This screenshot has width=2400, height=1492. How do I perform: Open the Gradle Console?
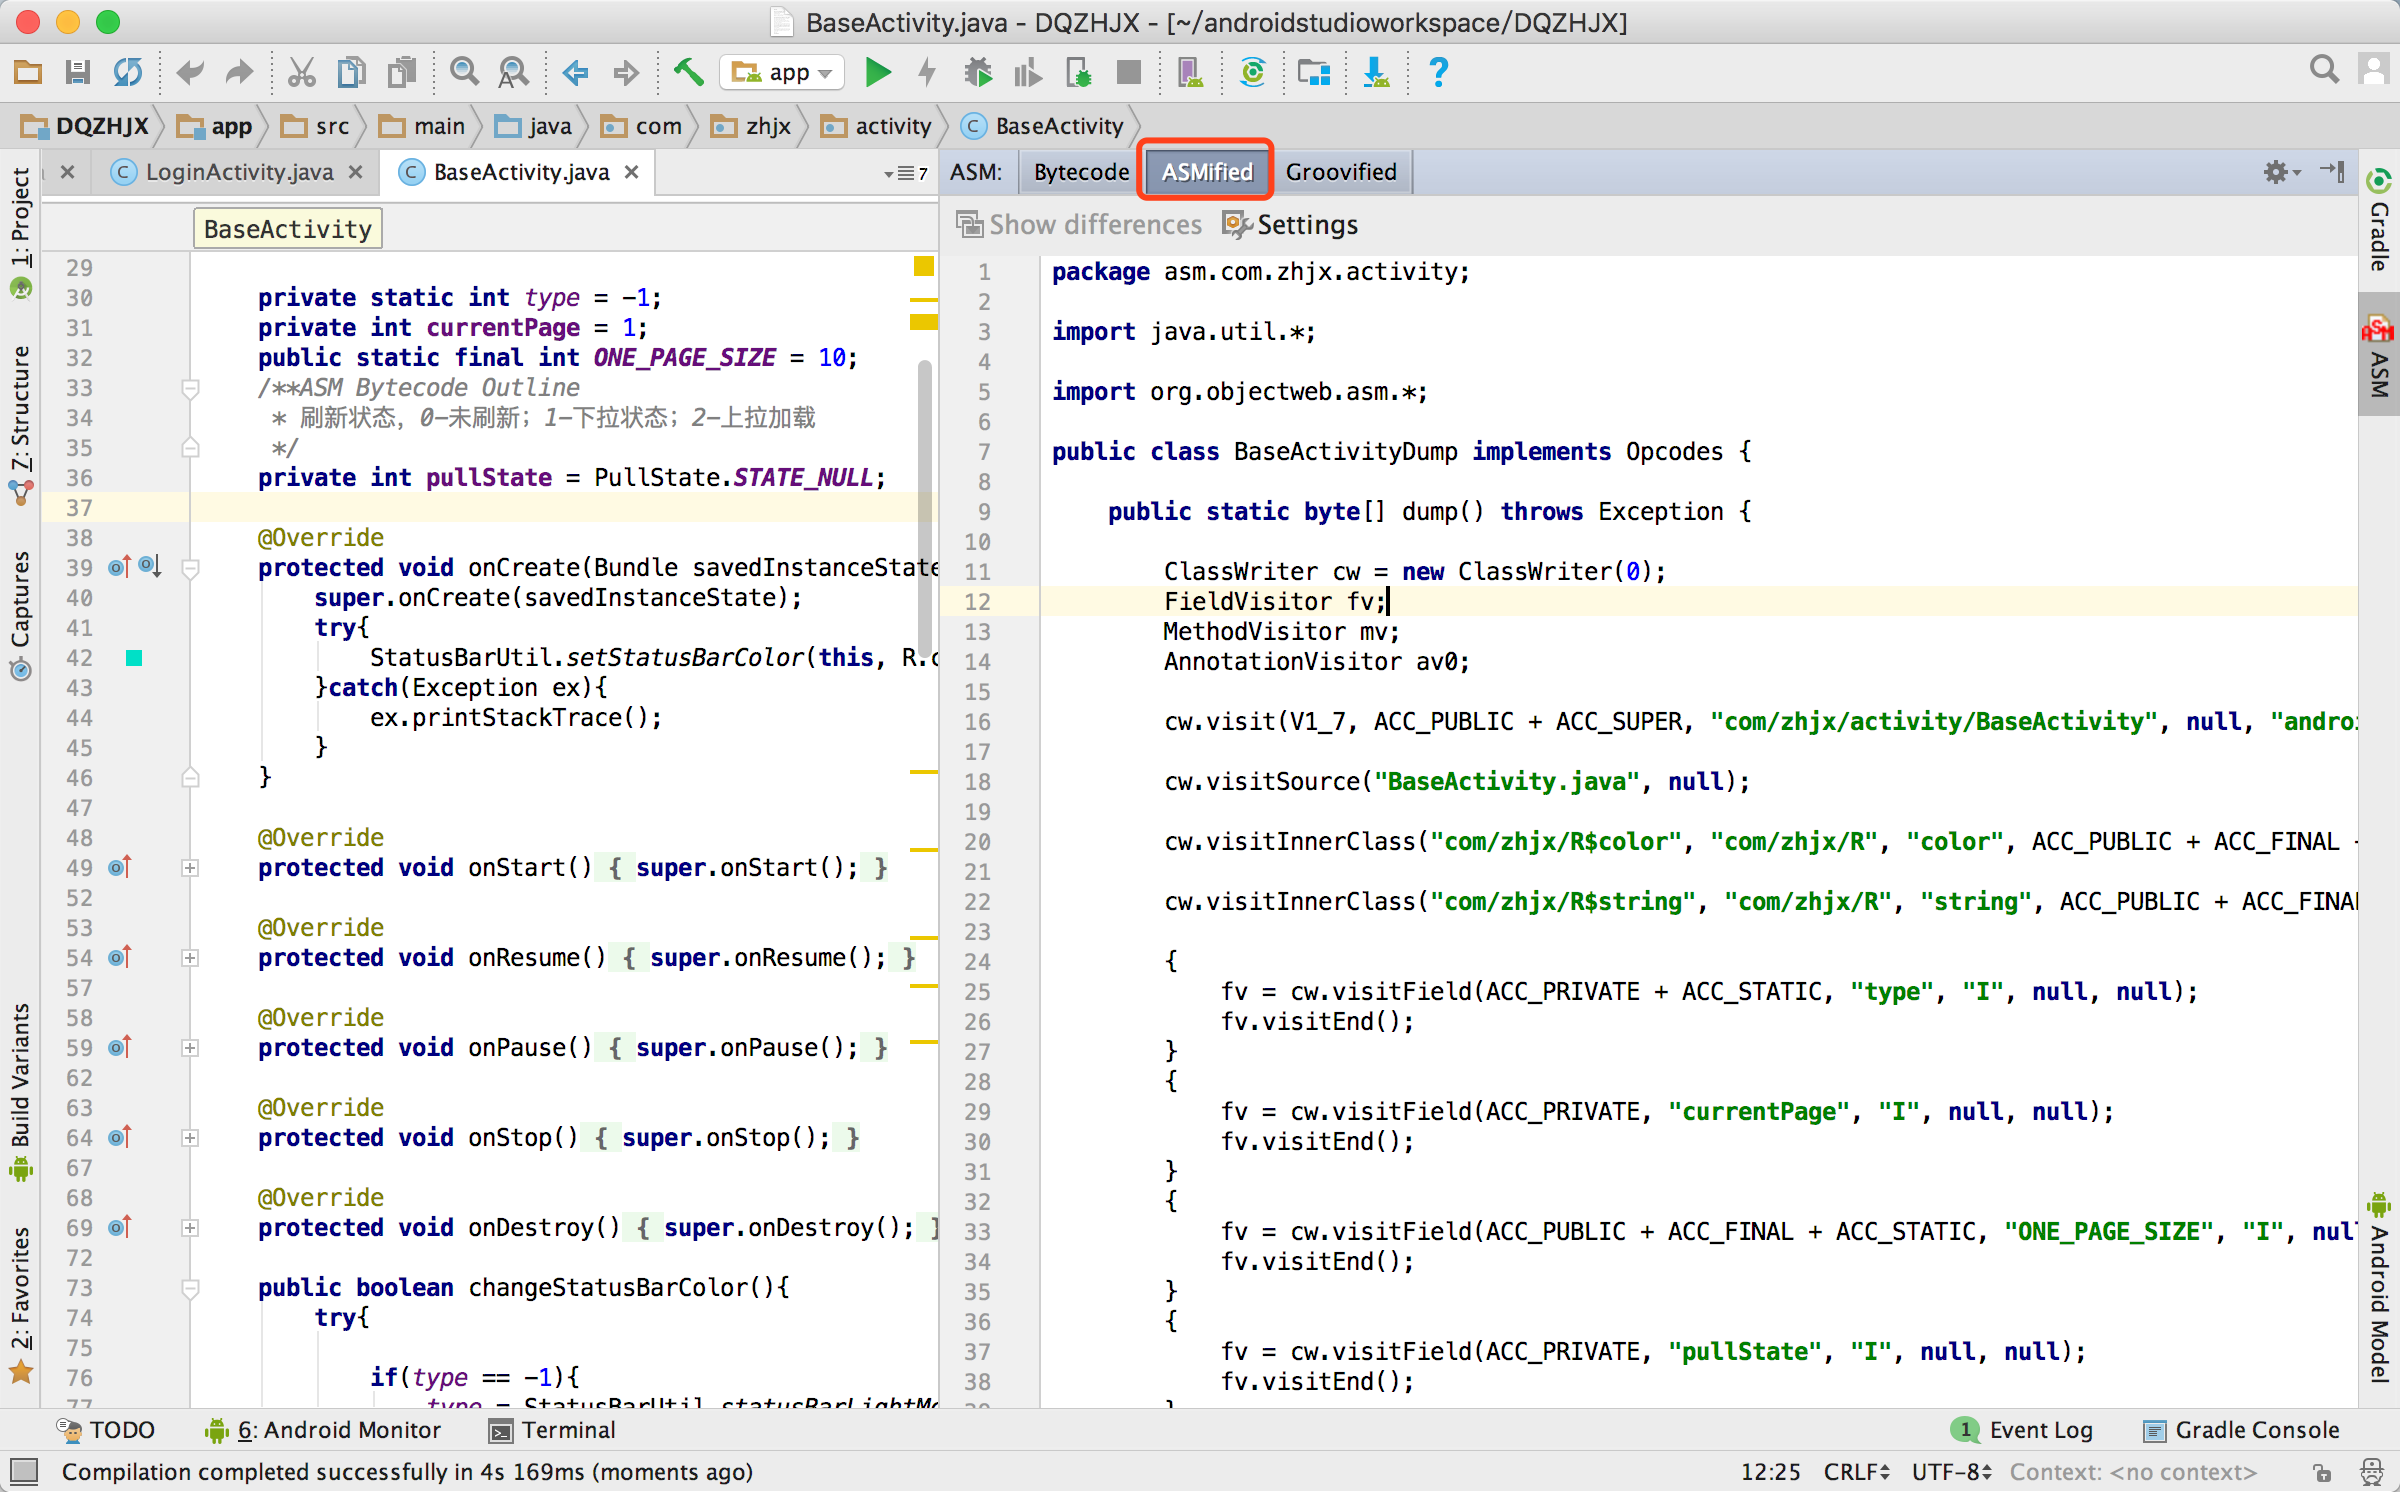[2242, 1430]
